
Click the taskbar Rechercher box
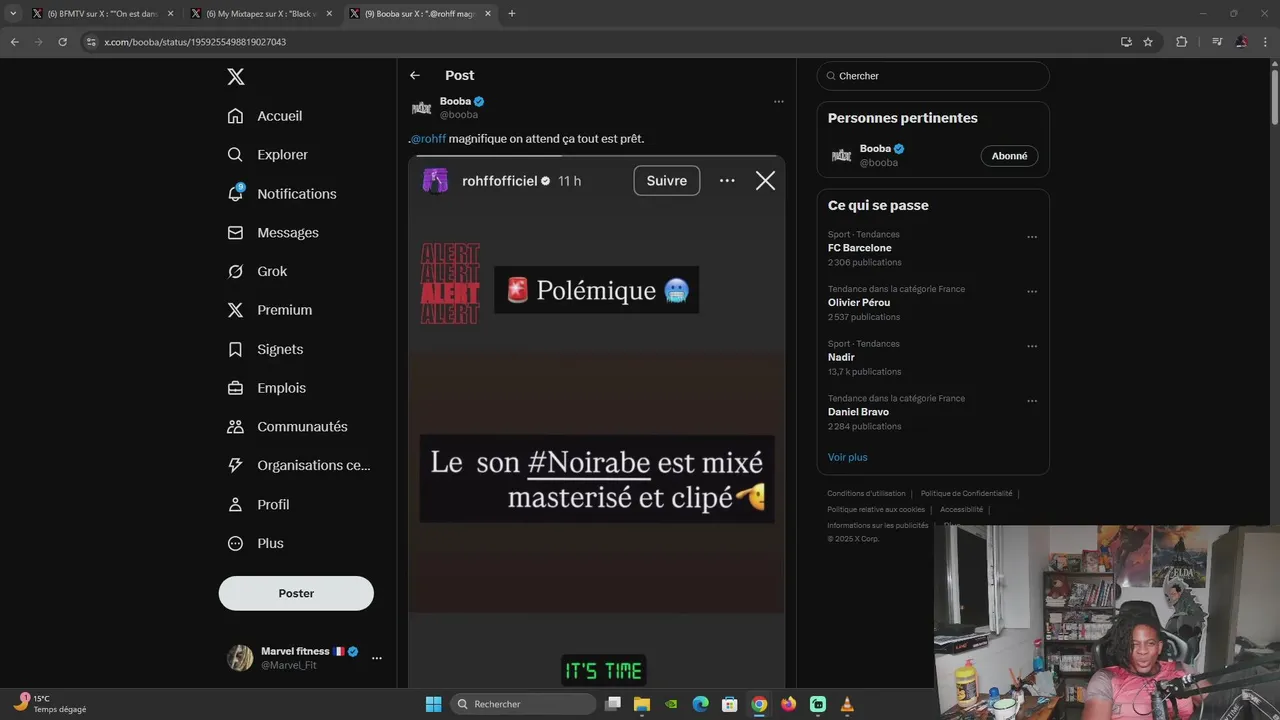point(524,704)
